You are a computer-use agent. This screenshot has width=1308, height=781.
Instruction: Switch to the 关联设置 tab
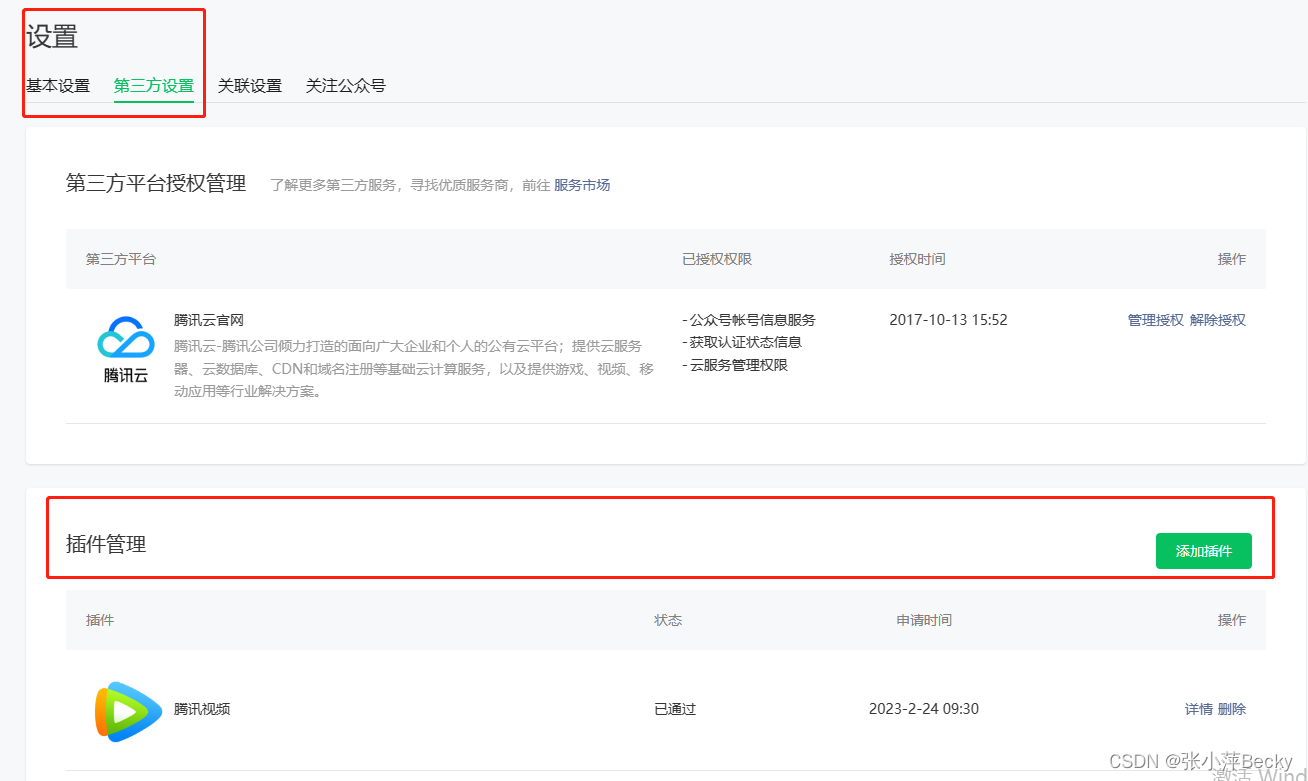[249, 86]
